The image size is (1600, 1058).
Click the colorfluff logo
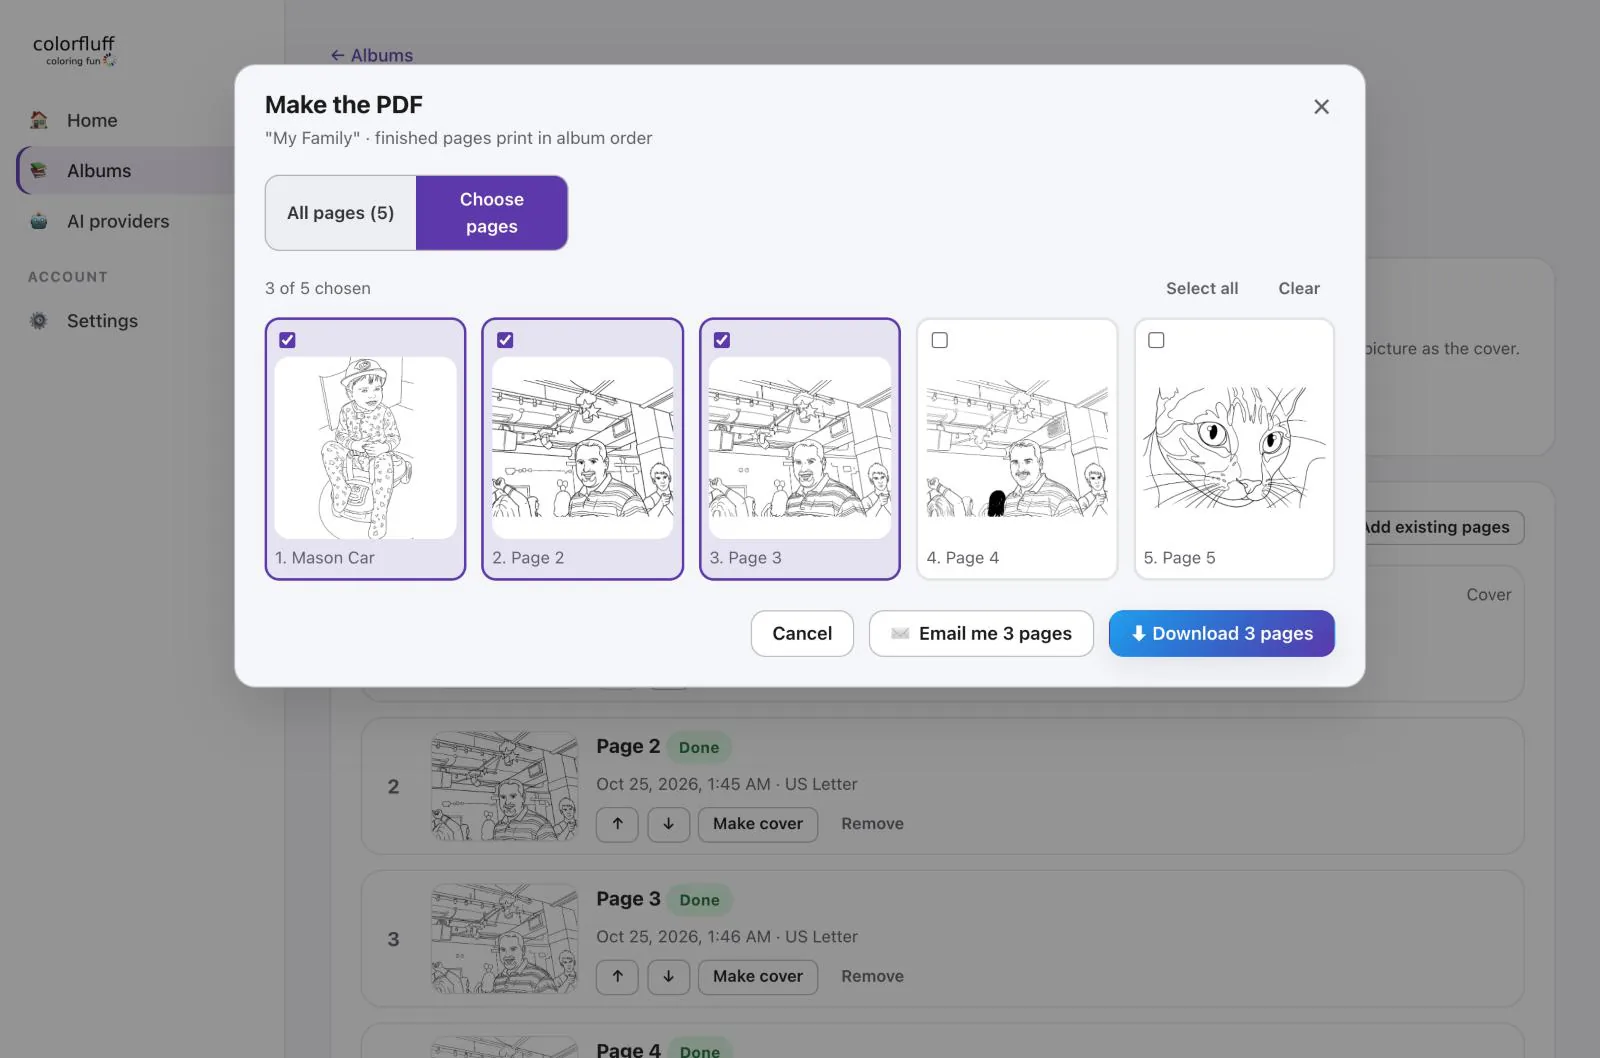[x=74, y=50]
